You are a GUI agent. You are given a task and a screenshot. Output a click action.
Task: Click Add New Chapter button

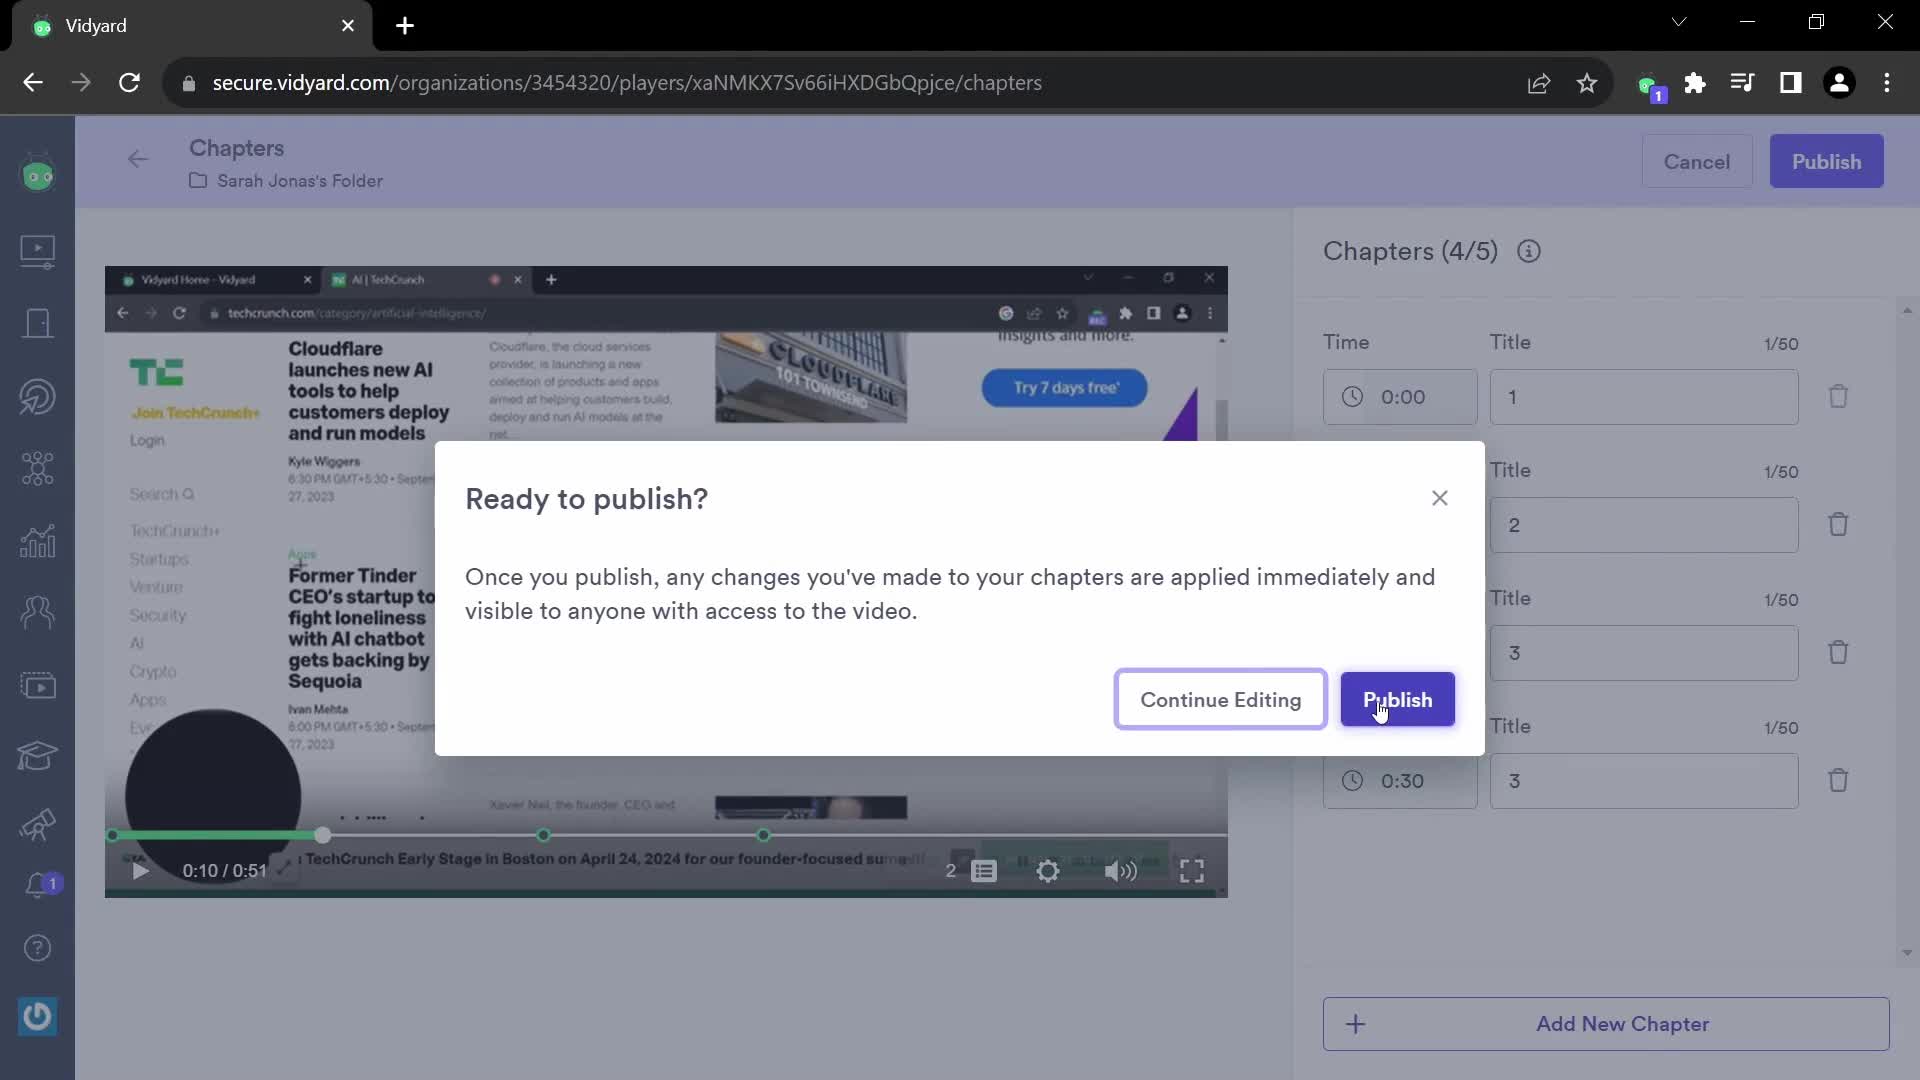point(1606,1024)
